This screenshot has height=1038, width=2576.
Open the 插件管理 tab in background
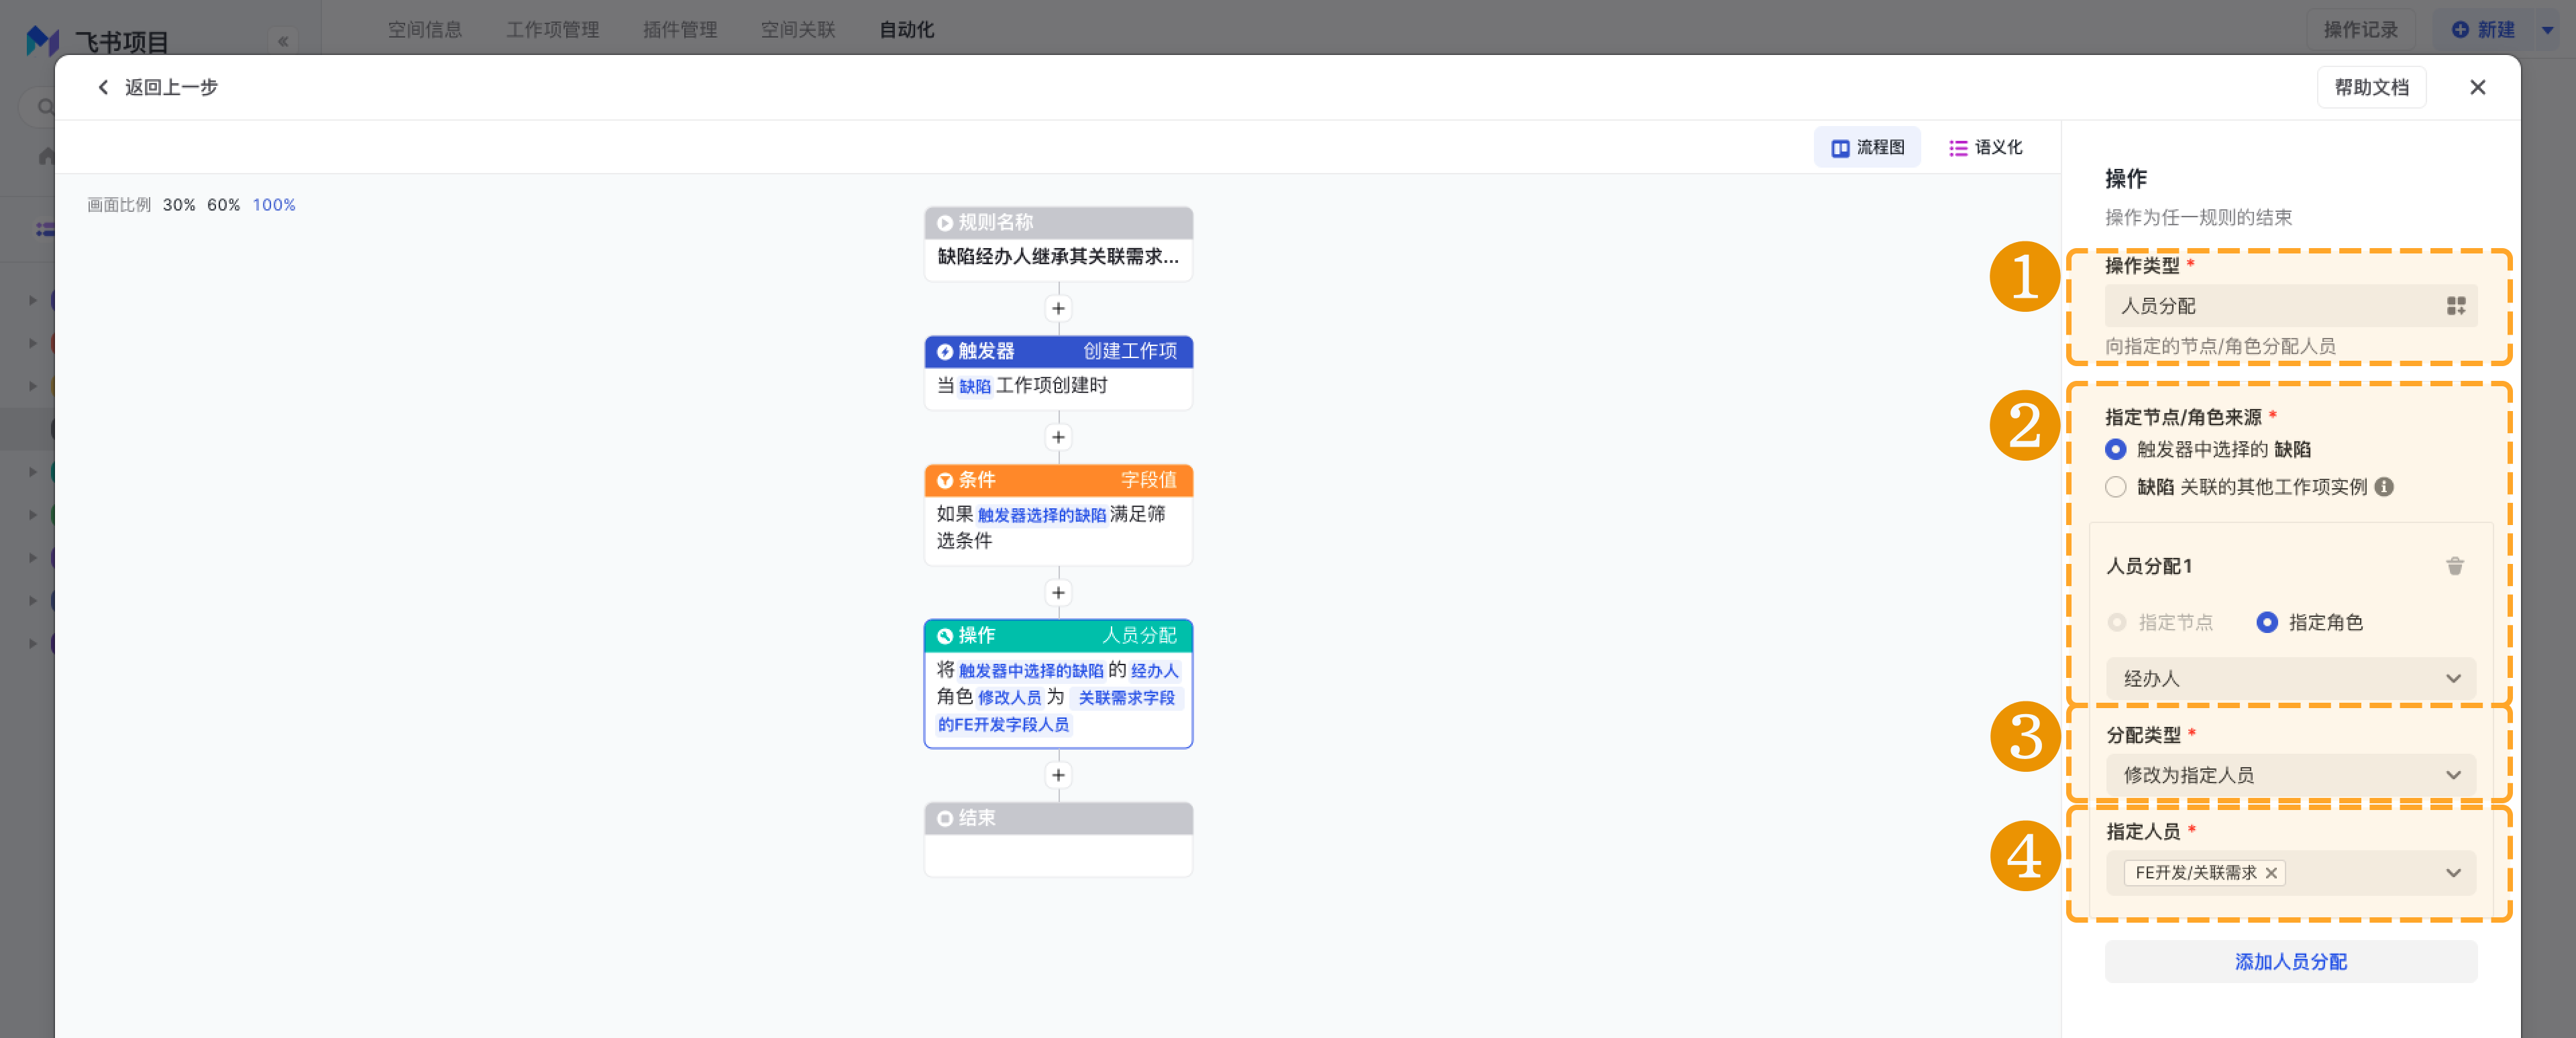pos(680,29)
